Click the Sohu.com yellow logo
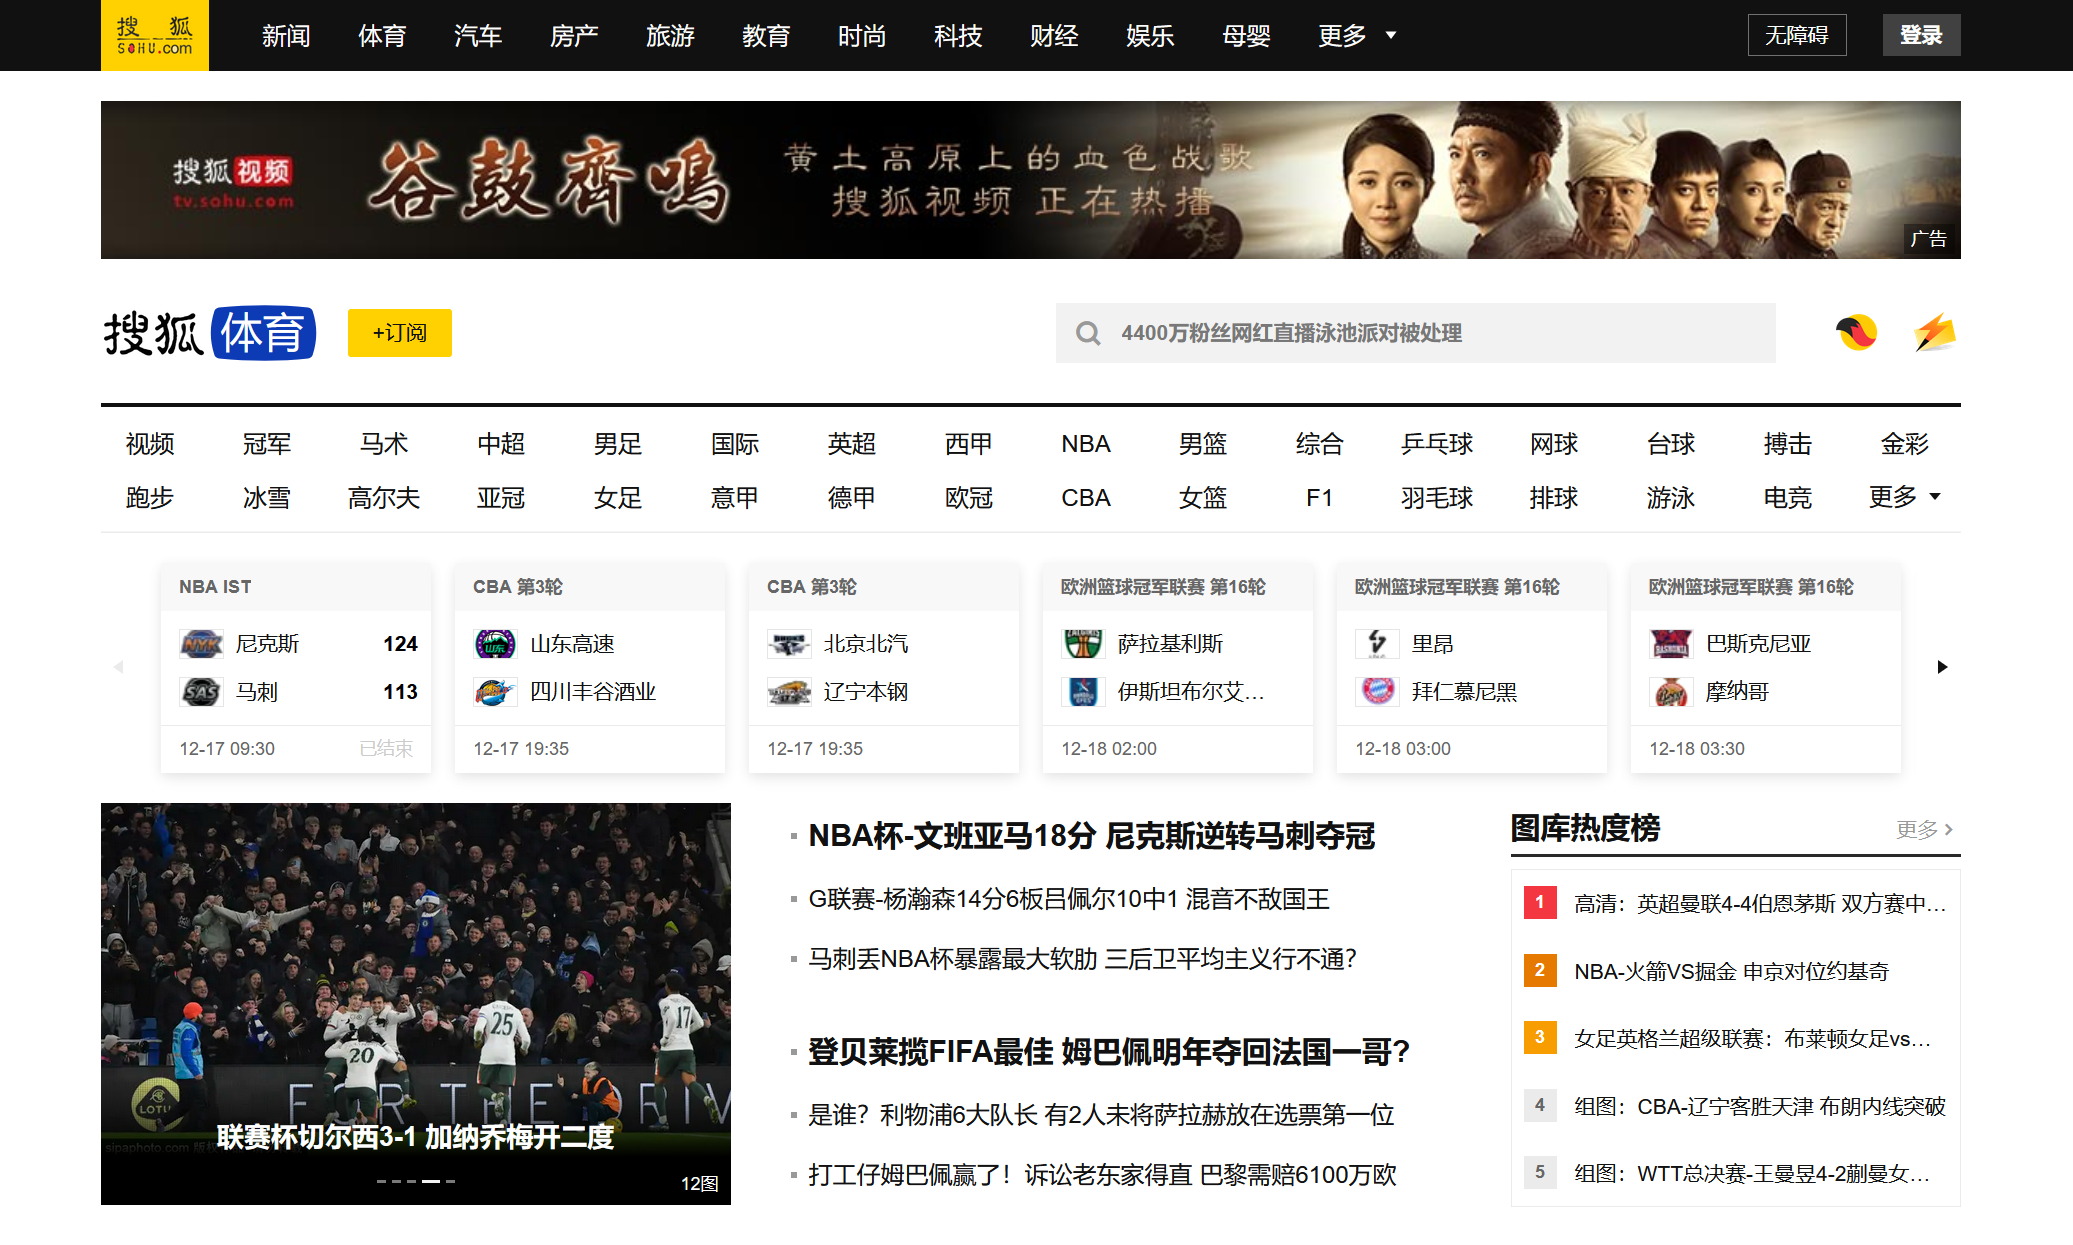2073x1245 pixels. [x=155, y=35]
